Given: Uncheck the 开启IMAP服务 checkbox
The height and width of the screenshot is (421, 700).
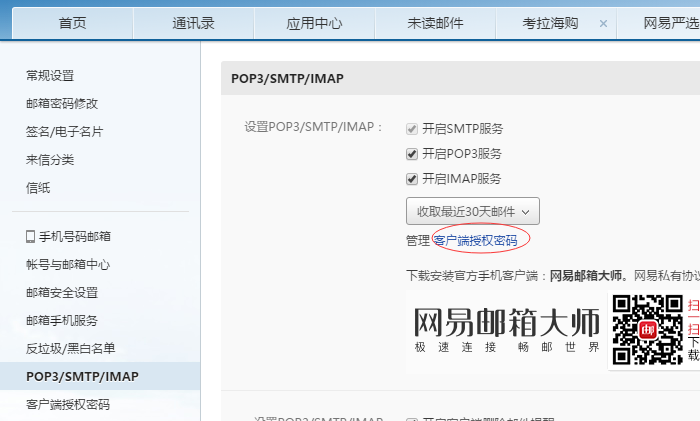Looking at the screenshot, I should point(412,179).
